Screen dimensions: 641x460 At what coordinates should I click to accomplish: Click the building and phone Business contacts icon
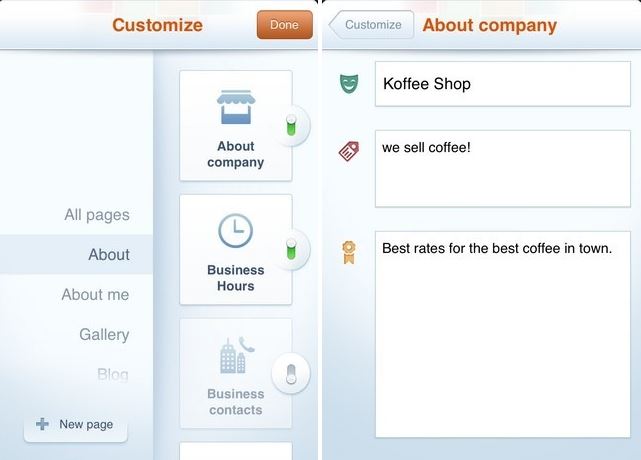[237, 355]
